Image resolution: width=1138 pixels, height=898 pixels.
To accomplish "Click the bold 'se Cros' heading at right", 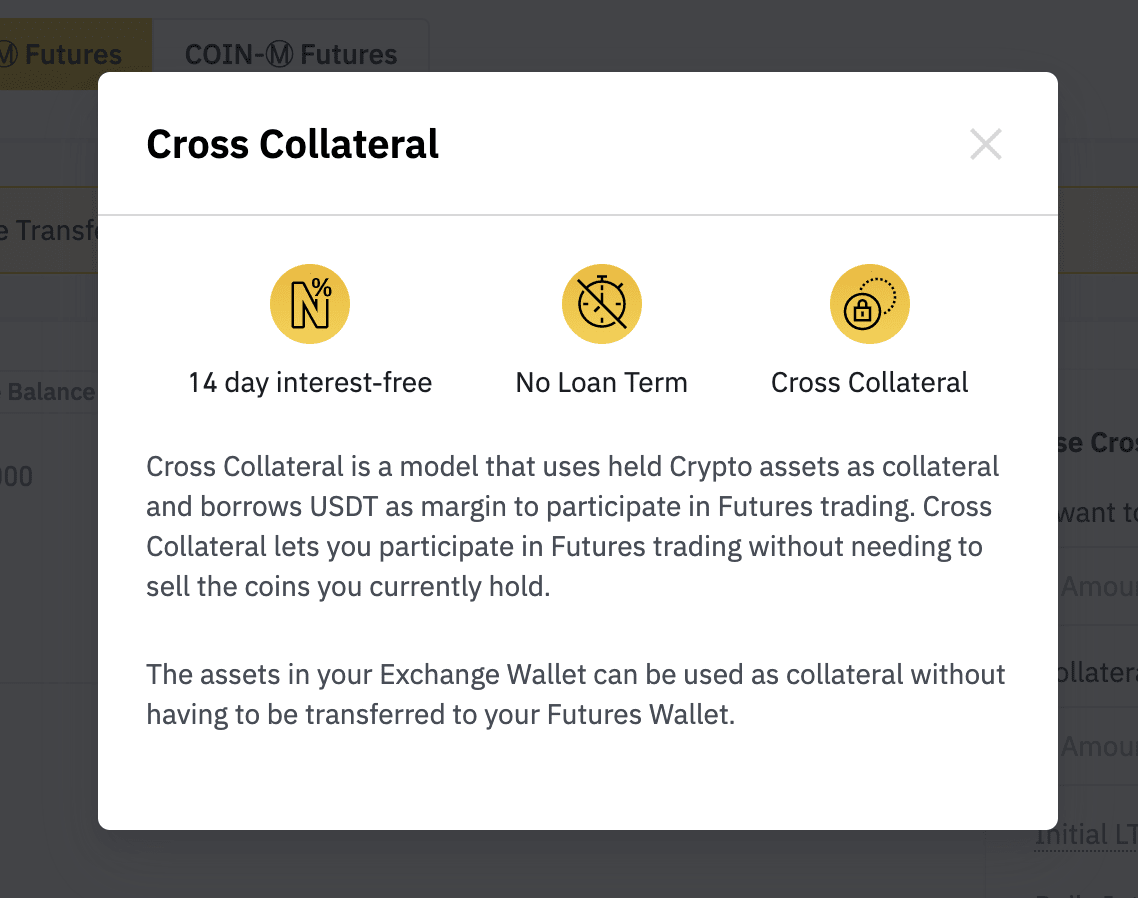I will (x=1097, y=442).
